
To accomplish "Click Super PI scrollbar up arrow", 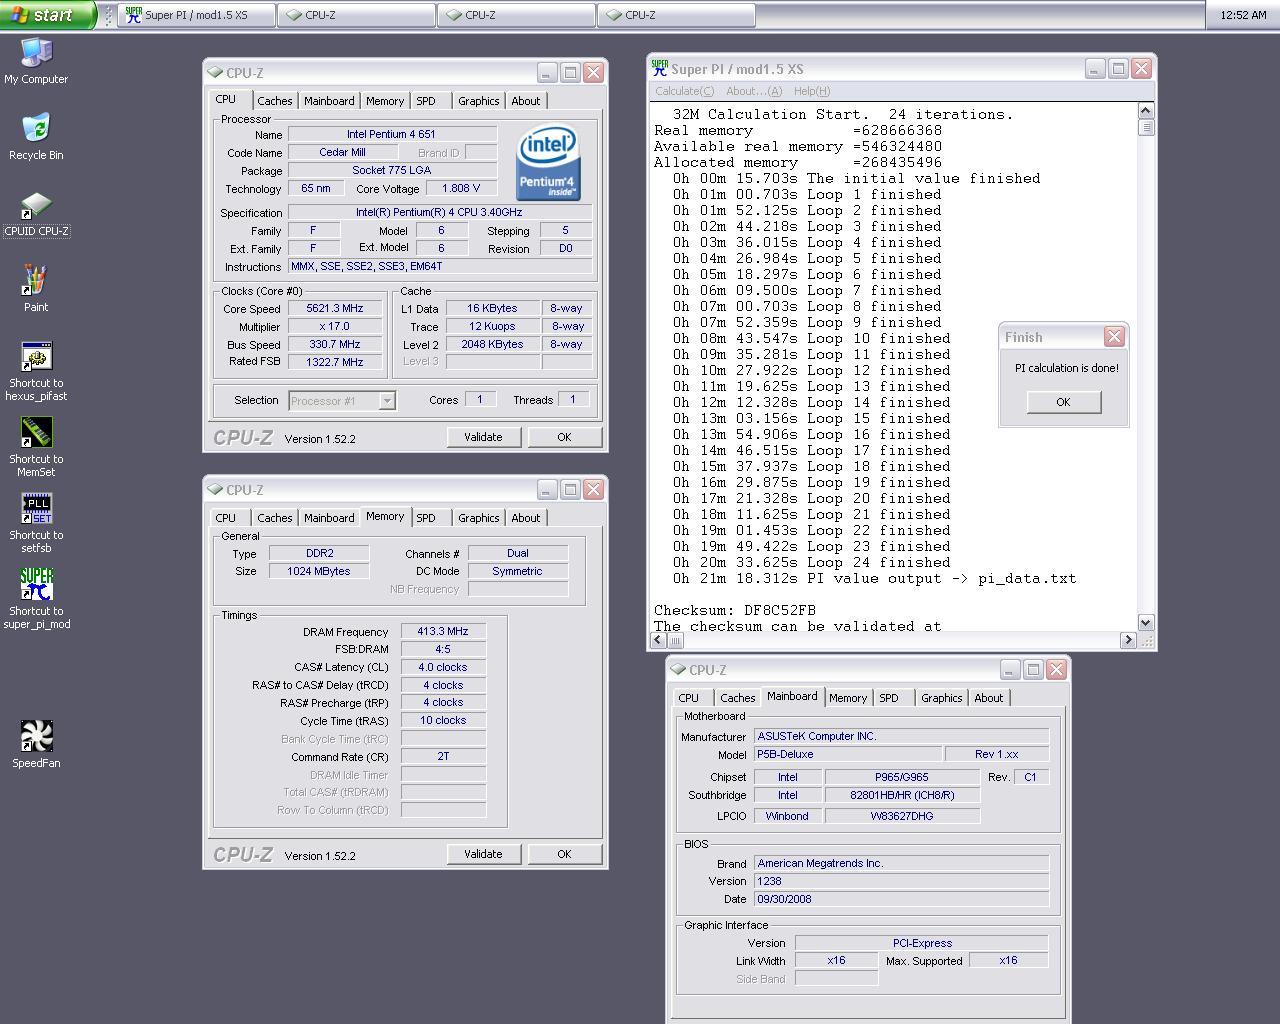I will coord(1146,111).
